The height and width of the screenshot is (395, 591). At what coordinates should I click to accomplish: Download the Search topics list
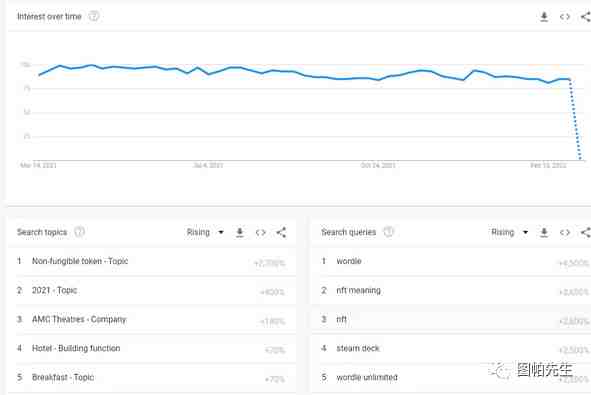[x=240, y=232]
